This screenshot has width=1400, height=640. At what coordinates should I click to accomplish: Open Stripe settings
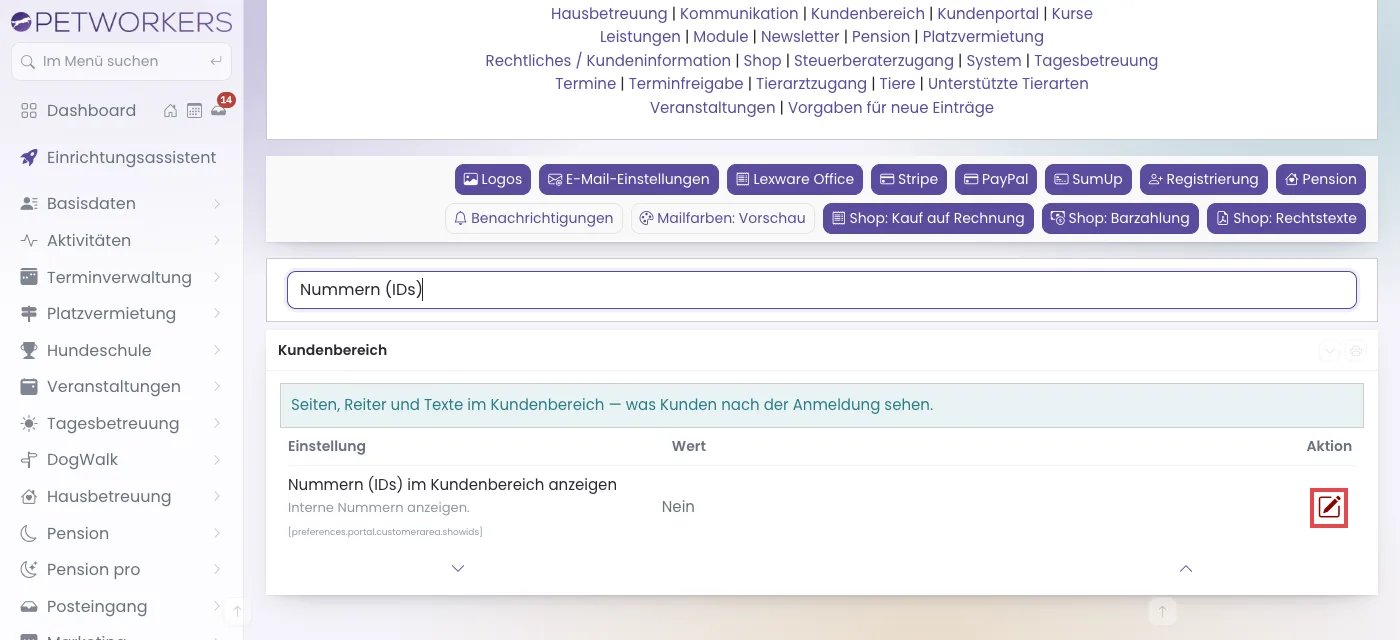coord(909,179)
